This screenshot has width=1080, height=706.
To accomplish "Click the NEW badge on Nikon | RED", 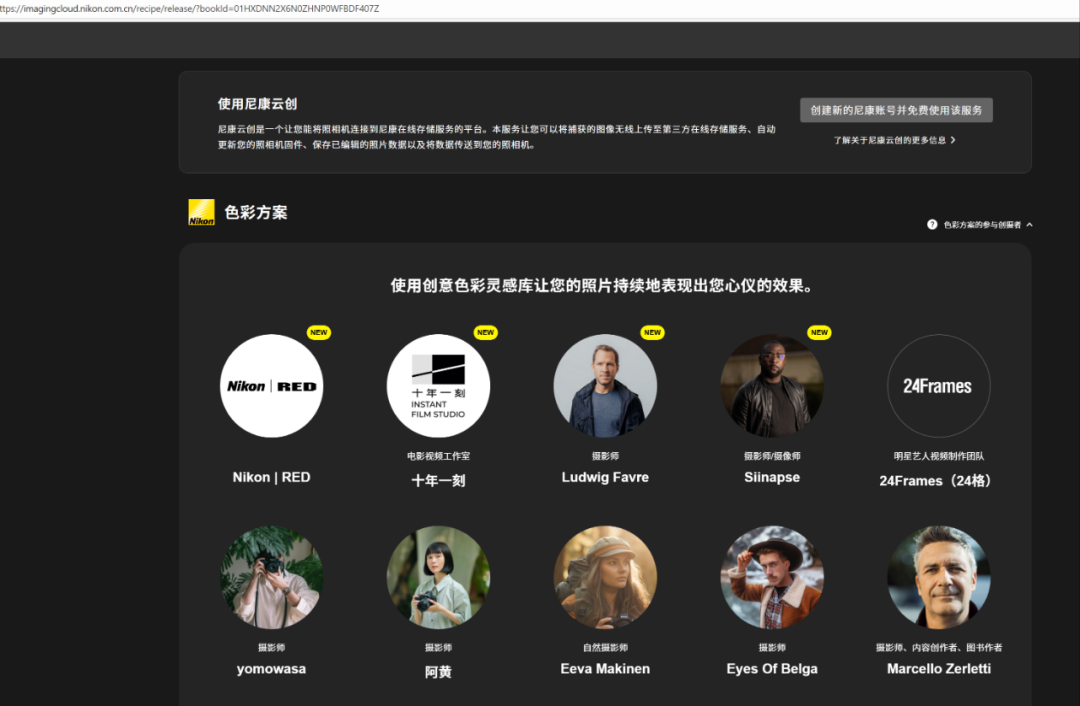I will 319,333.
